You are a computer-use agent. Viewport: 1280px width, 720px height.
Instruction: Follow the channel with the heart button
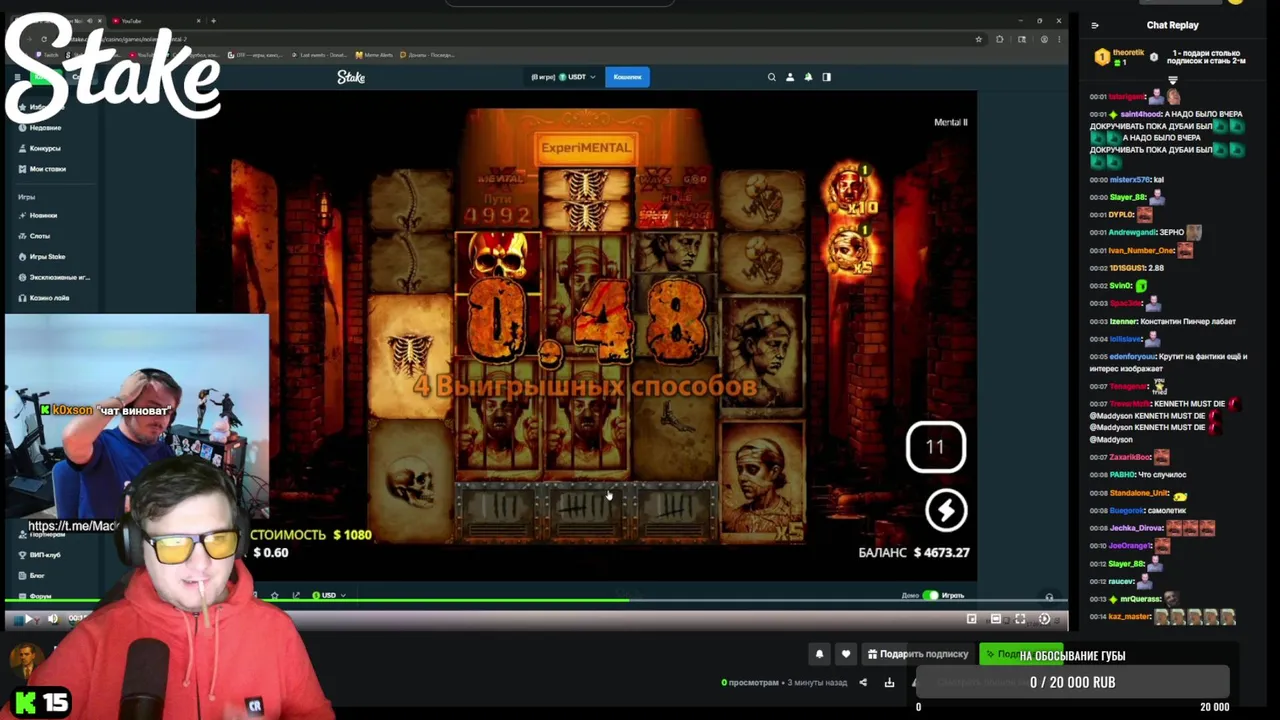(846, 654)
